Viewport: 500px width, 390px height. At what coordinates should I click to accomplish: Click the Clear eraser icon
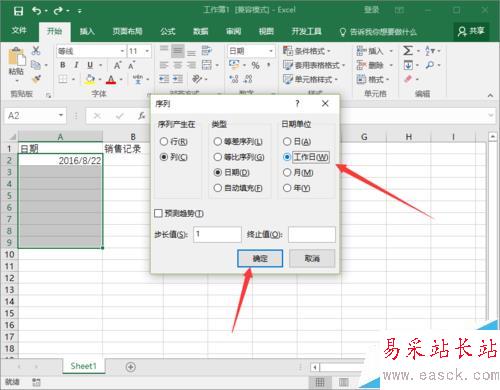(408, 79)
